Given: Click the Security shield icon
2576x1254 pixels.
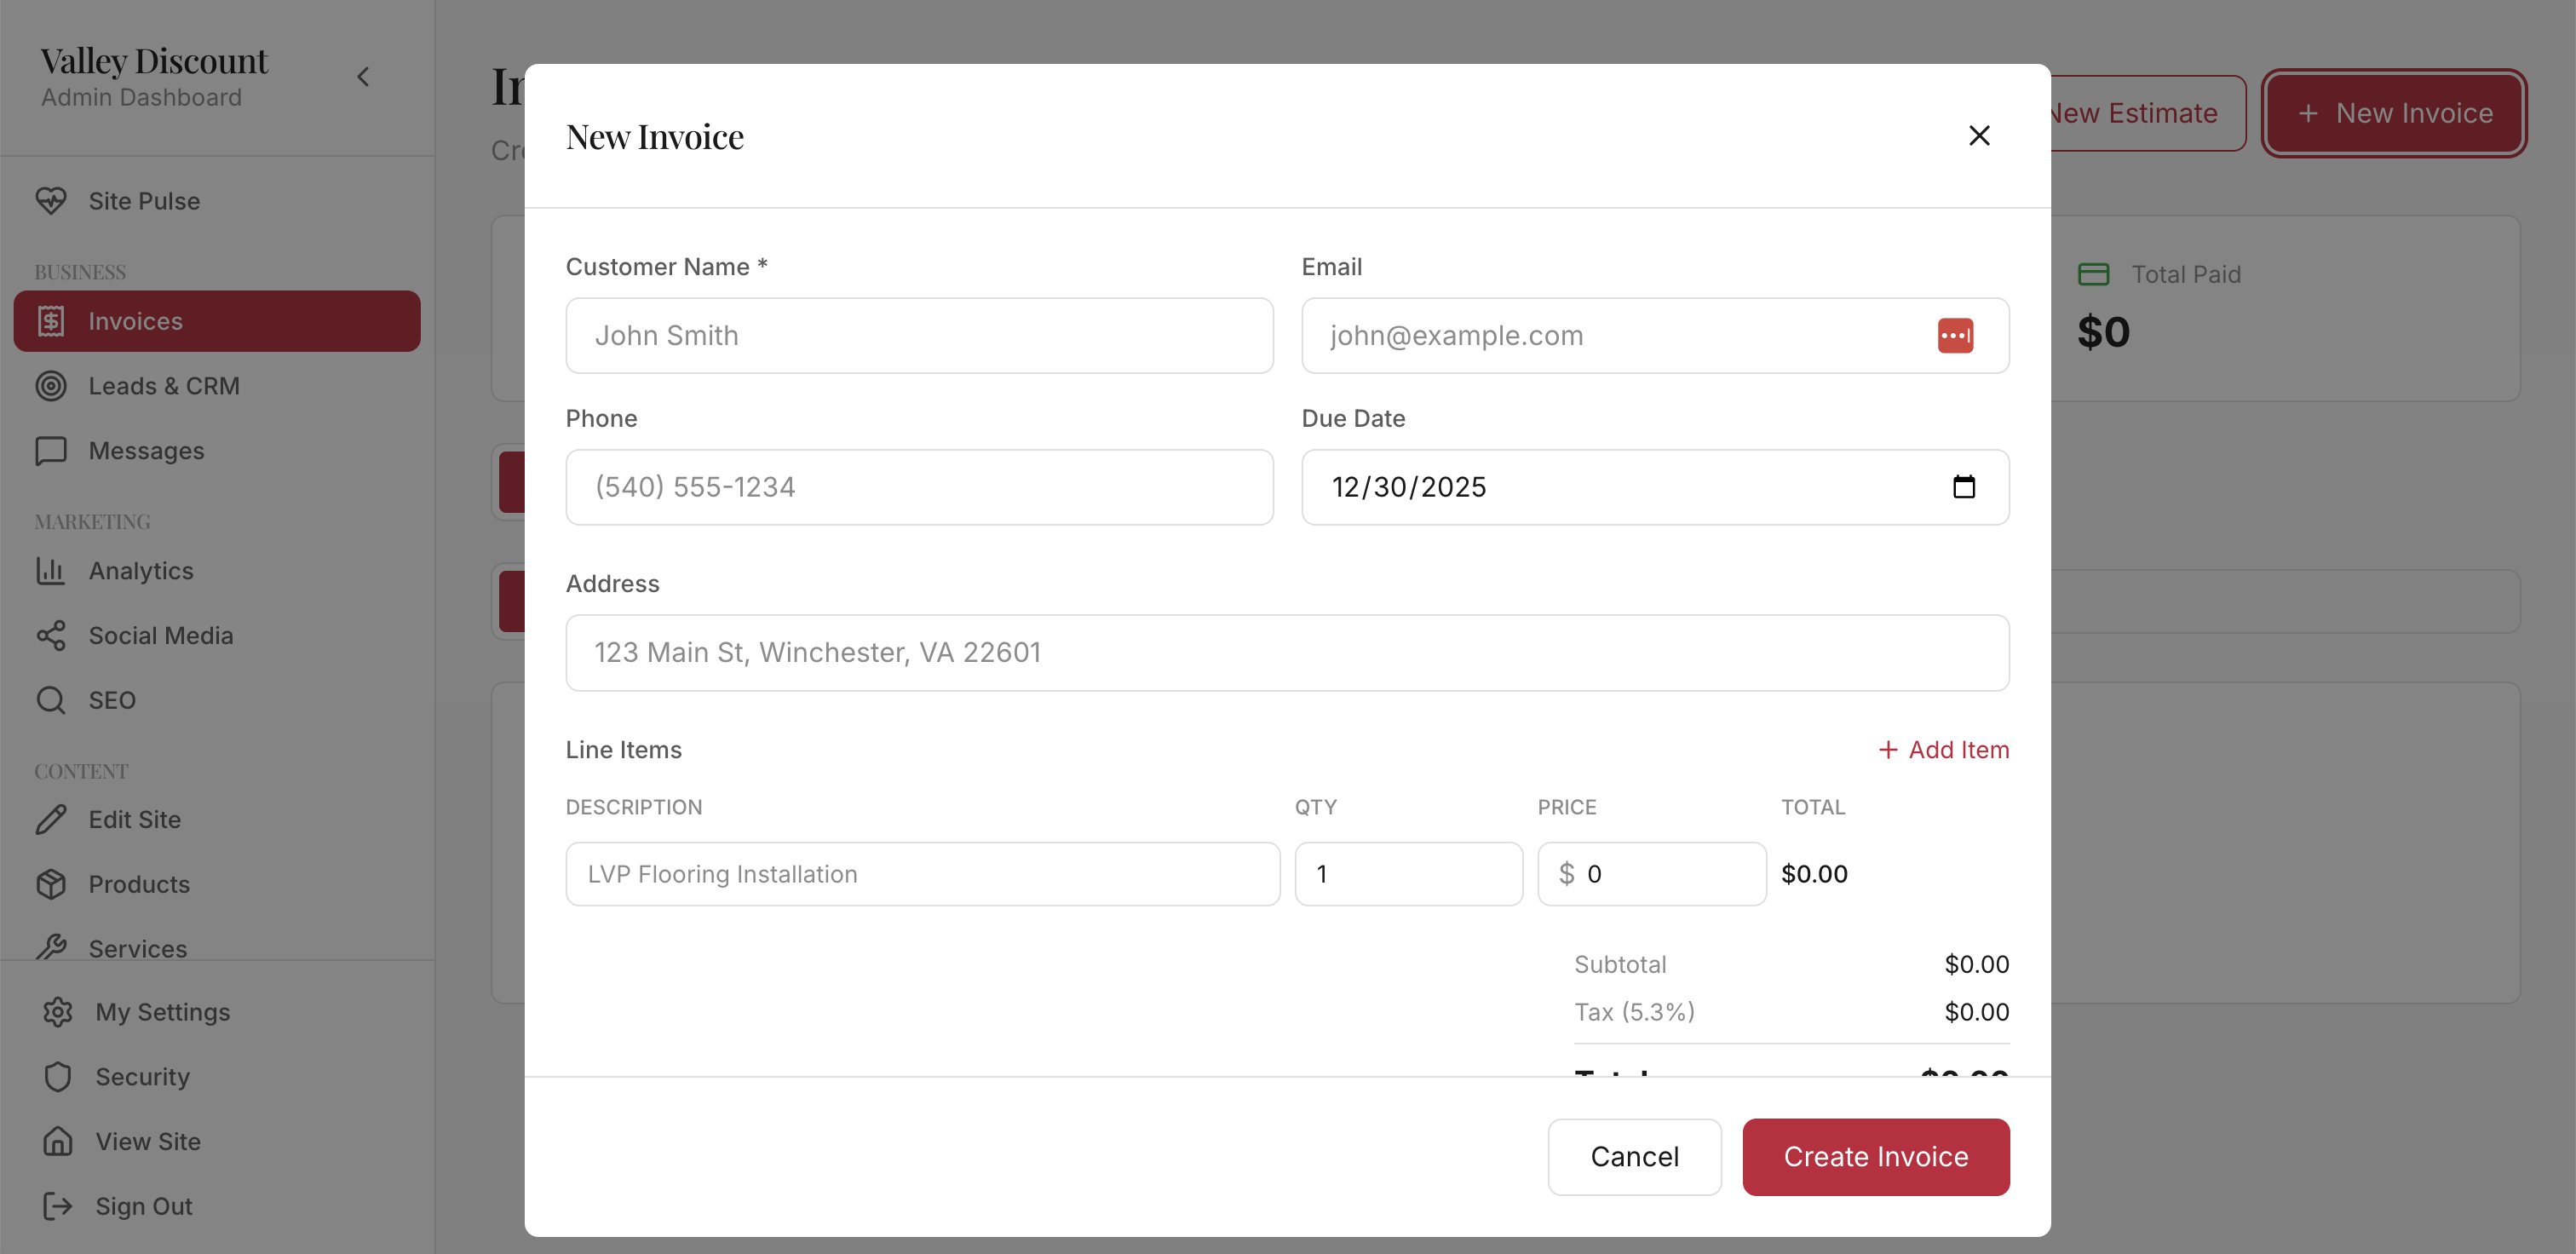Looking at the screenshot, I should tap(58, 1076).
